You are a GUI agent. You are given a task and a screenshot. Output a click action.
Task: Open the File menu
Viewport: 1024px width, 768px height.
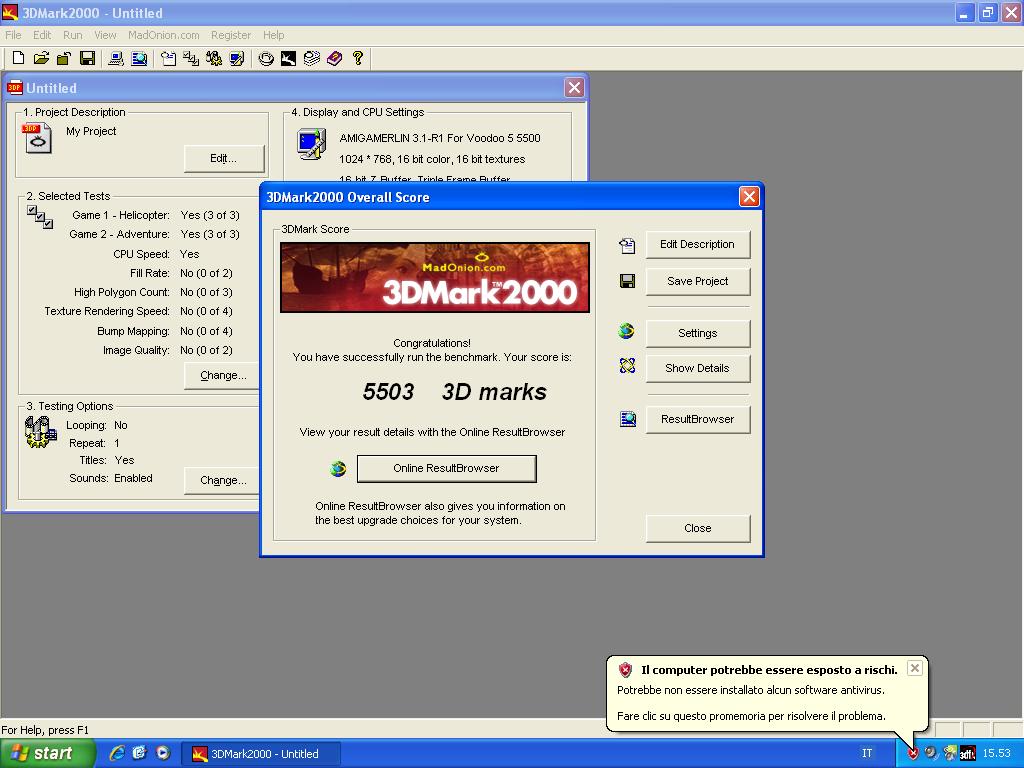13,35
